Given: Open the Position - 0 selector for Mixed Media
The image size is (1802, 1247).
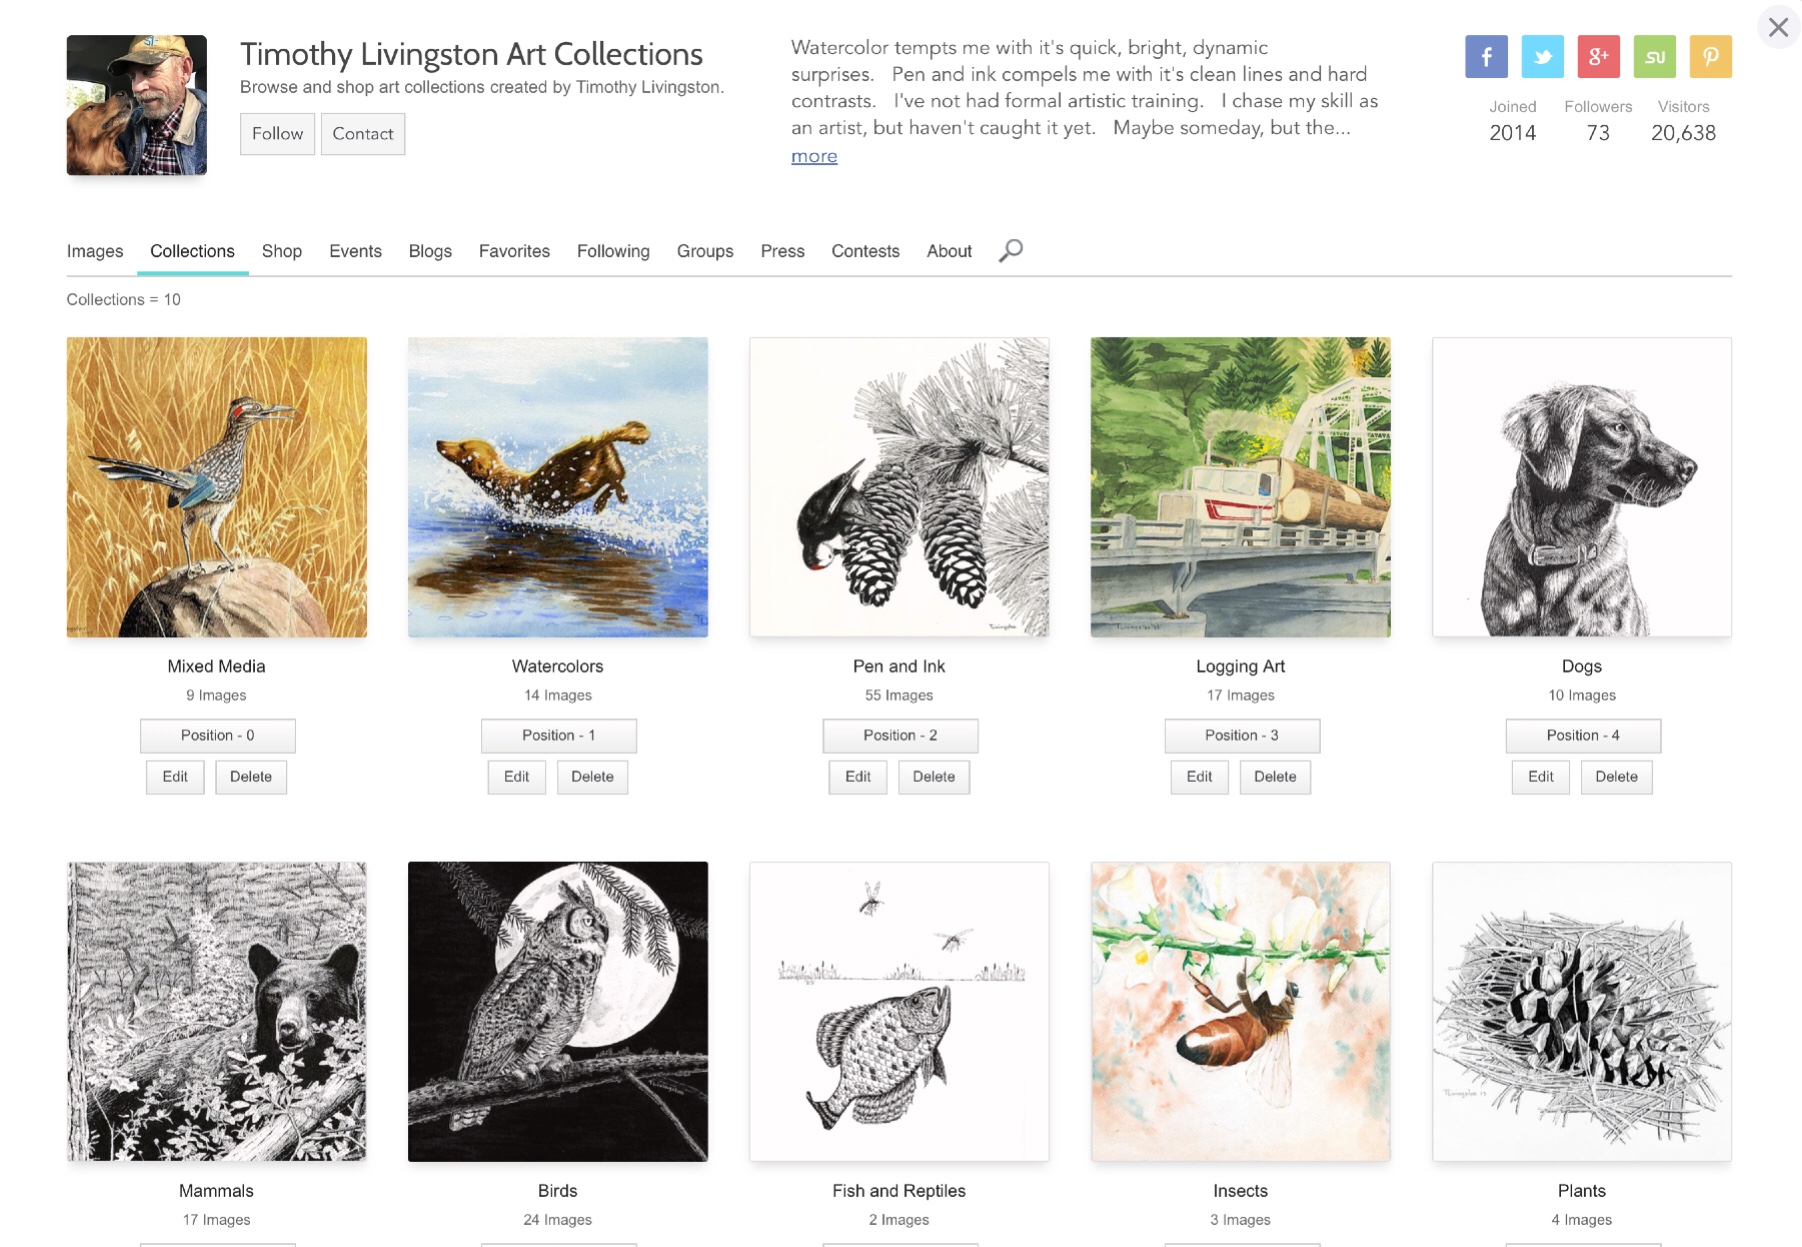Looking at the screenshot, I should [217, 735].
